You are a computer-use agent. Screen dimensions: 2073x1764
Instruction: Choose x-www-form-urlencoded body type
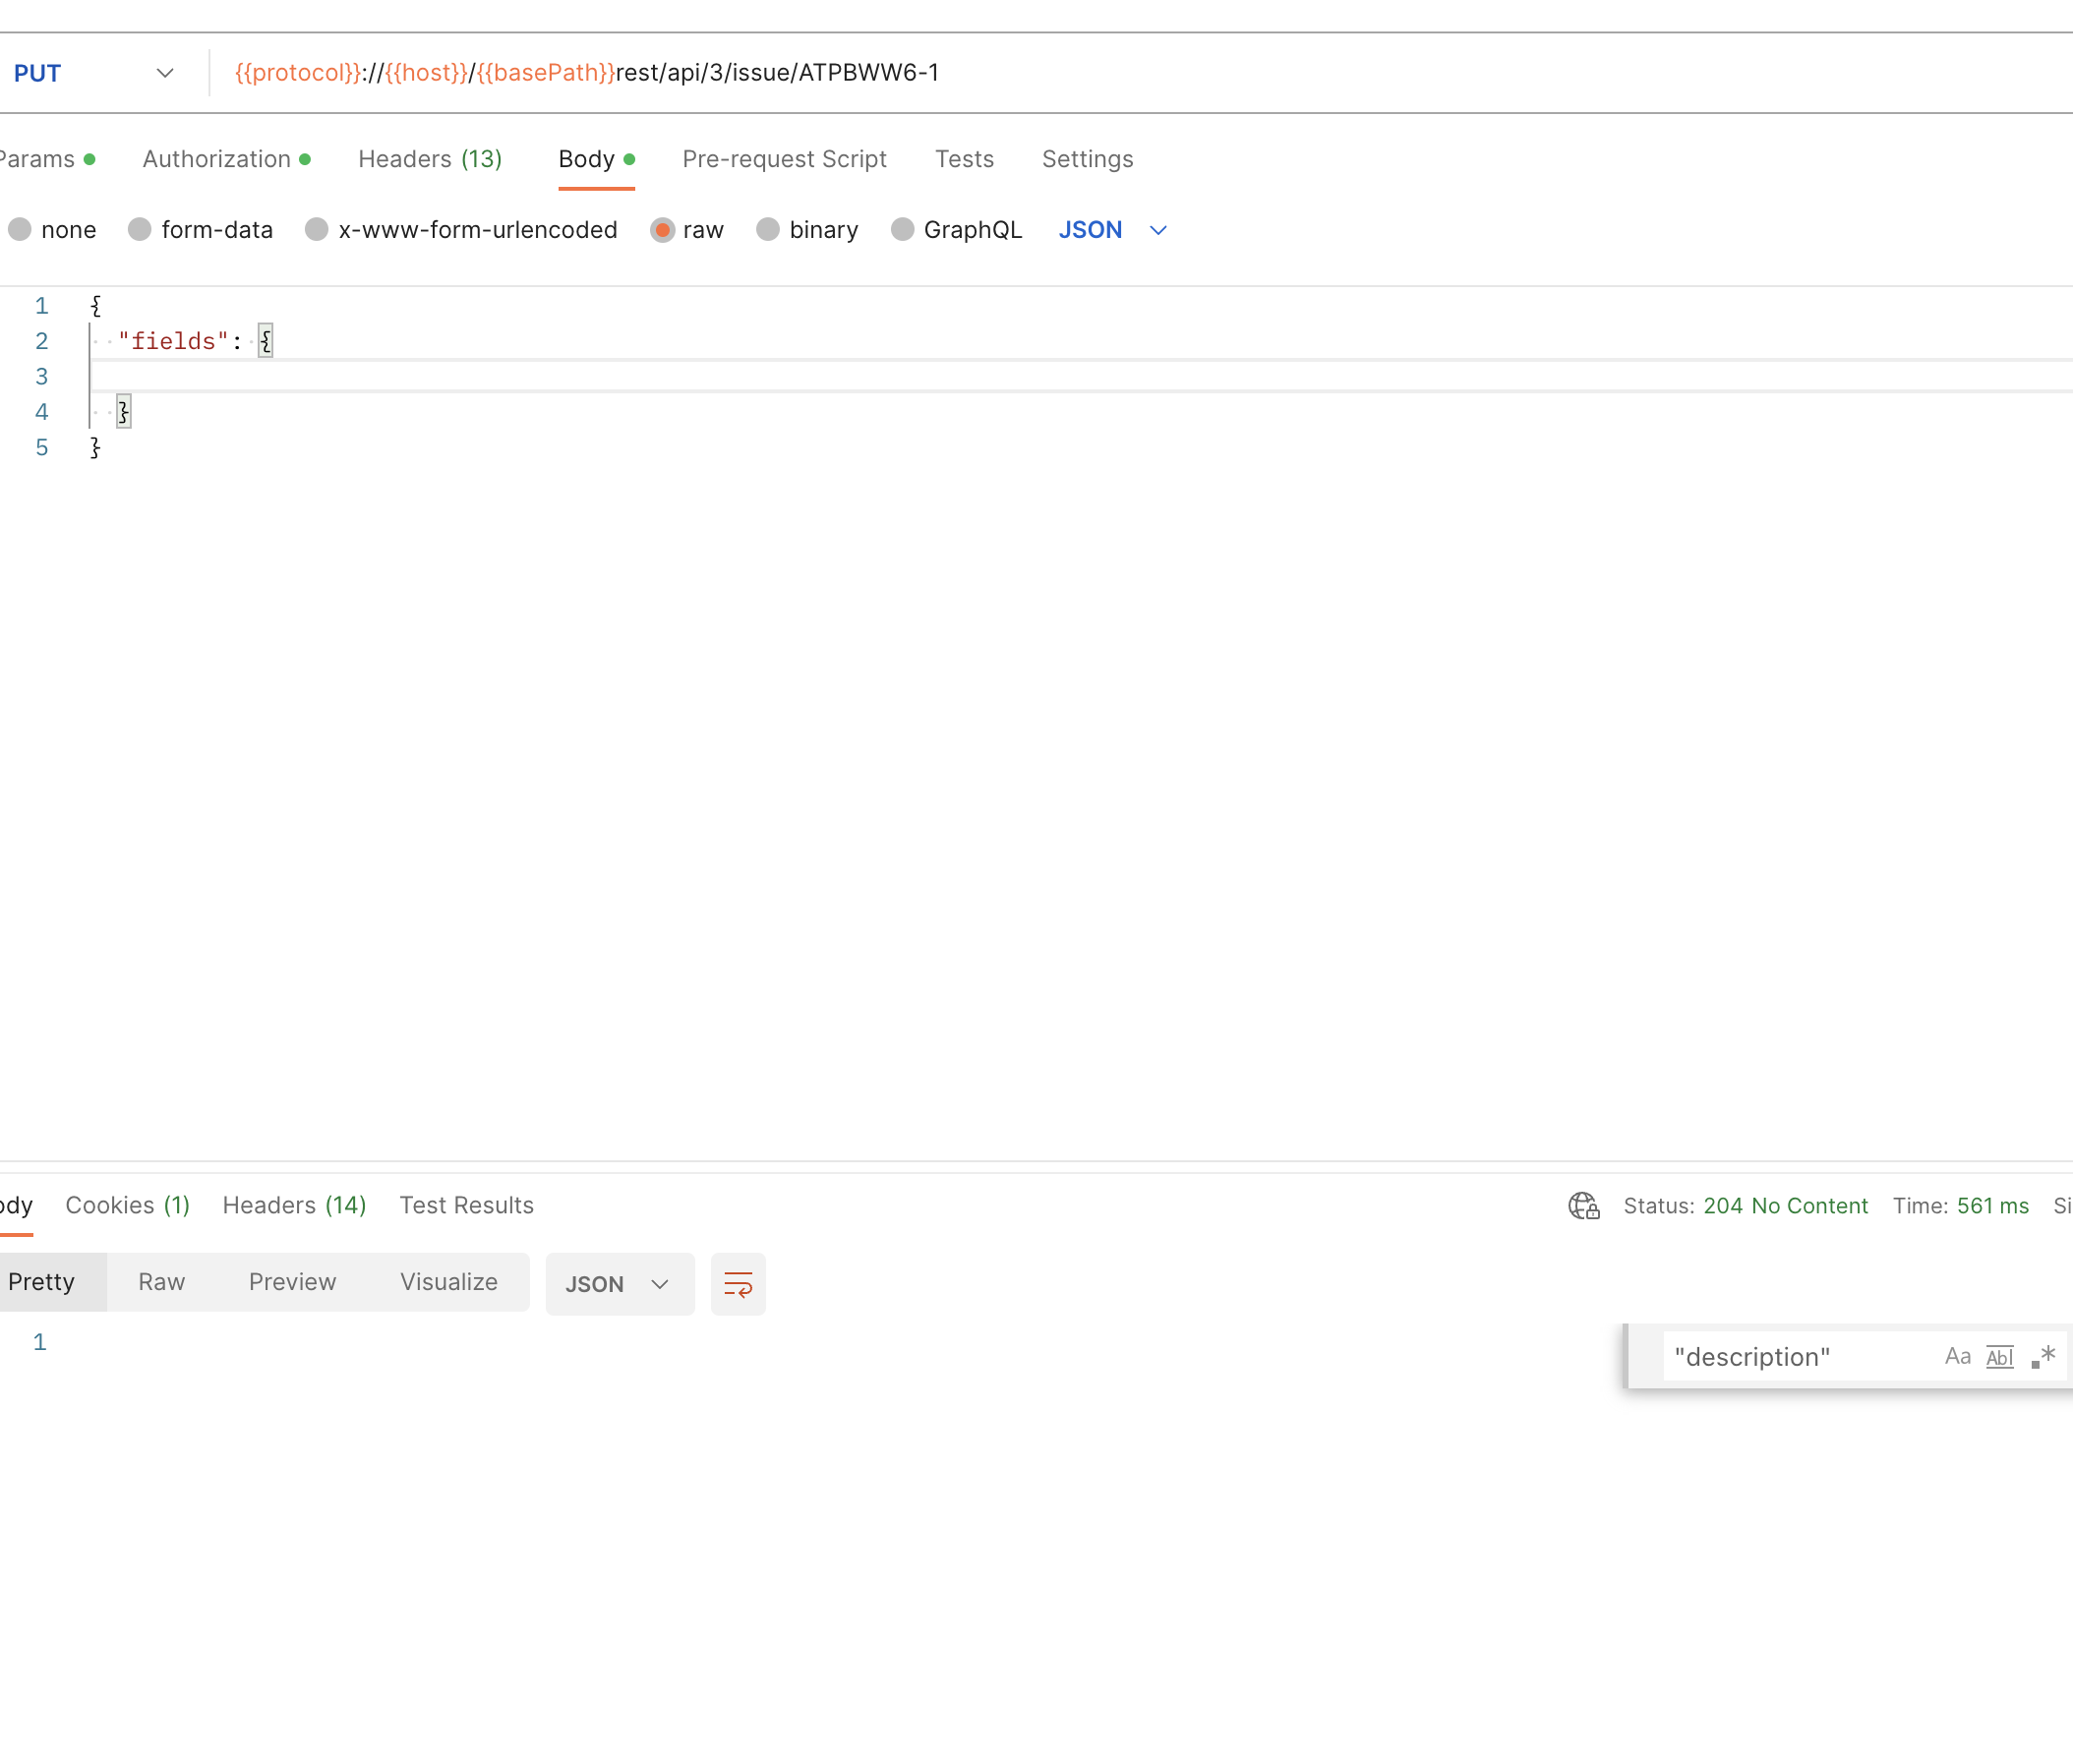coord(317,230)
